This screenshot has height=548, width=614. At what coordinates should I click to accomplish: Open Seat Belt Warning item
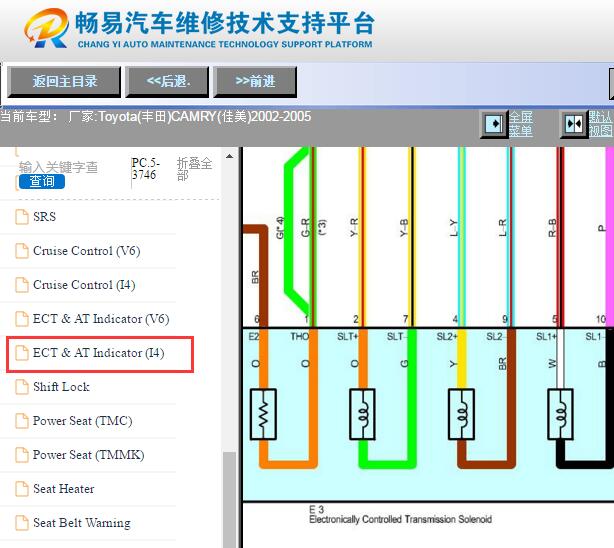(x=82, y=523)
